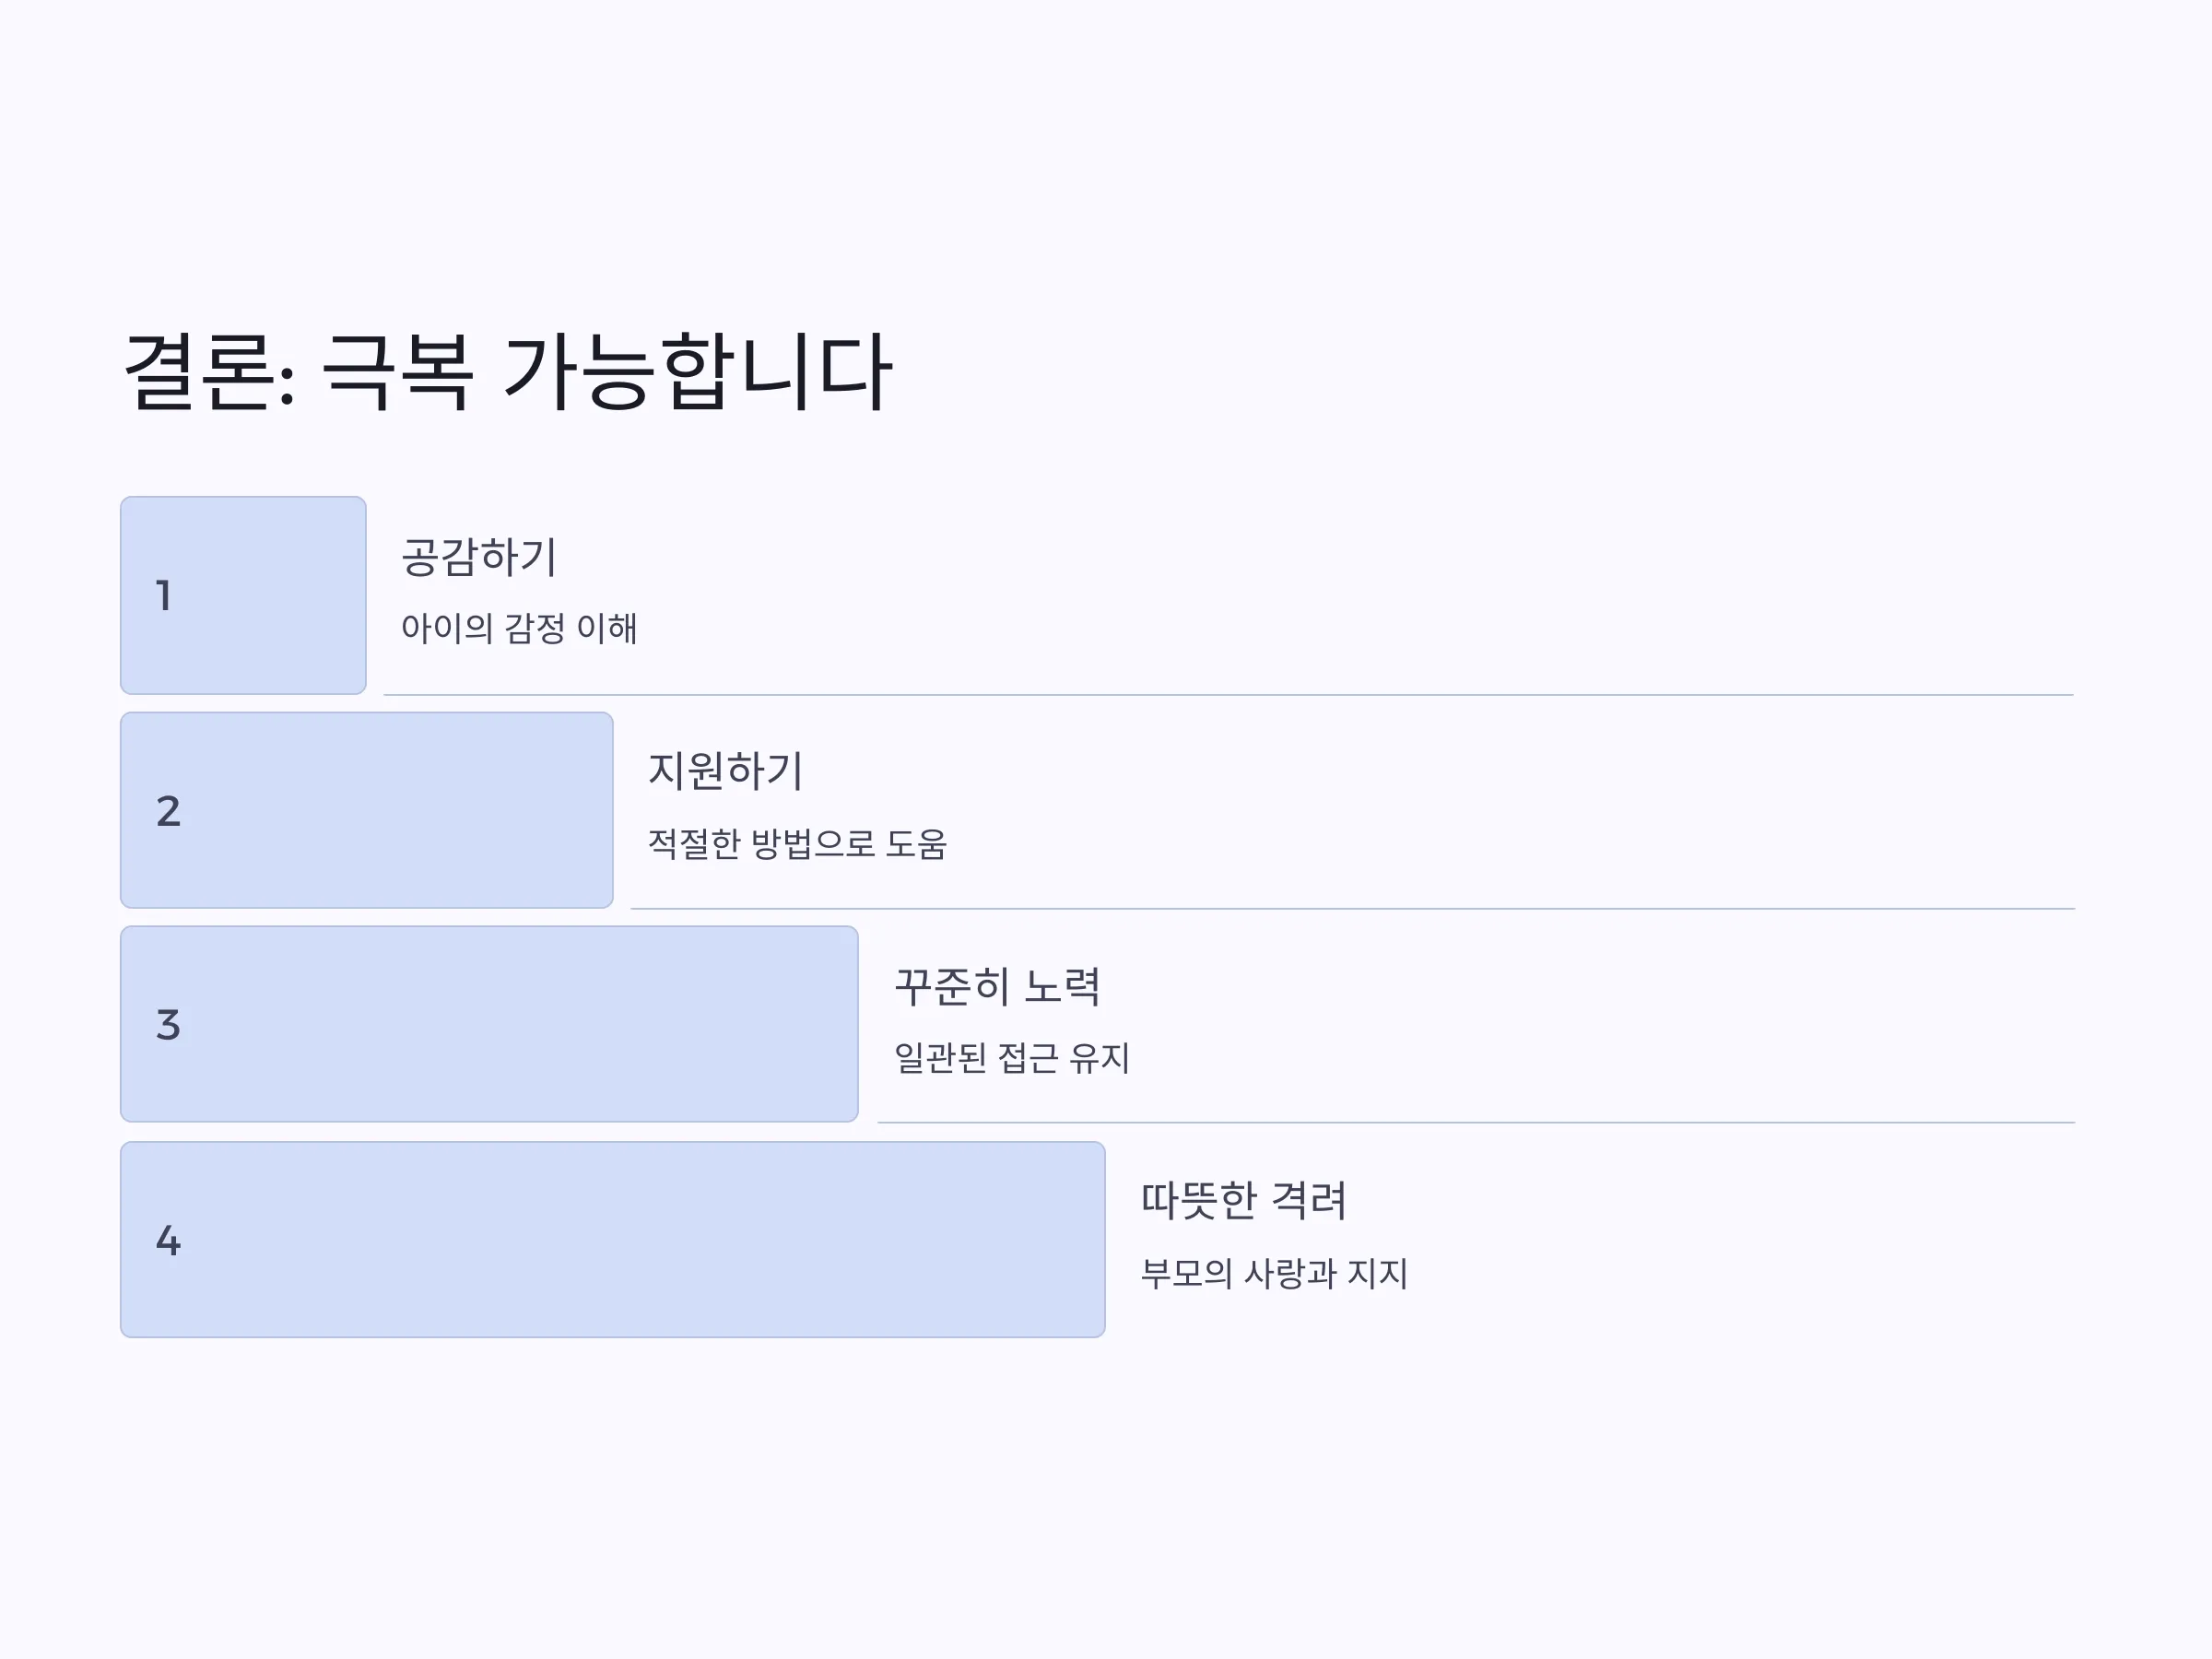Click the 일관된 접근 유지 description
Image resolution: width=2212 pixels, height=1659 pixels.
1012,1058
